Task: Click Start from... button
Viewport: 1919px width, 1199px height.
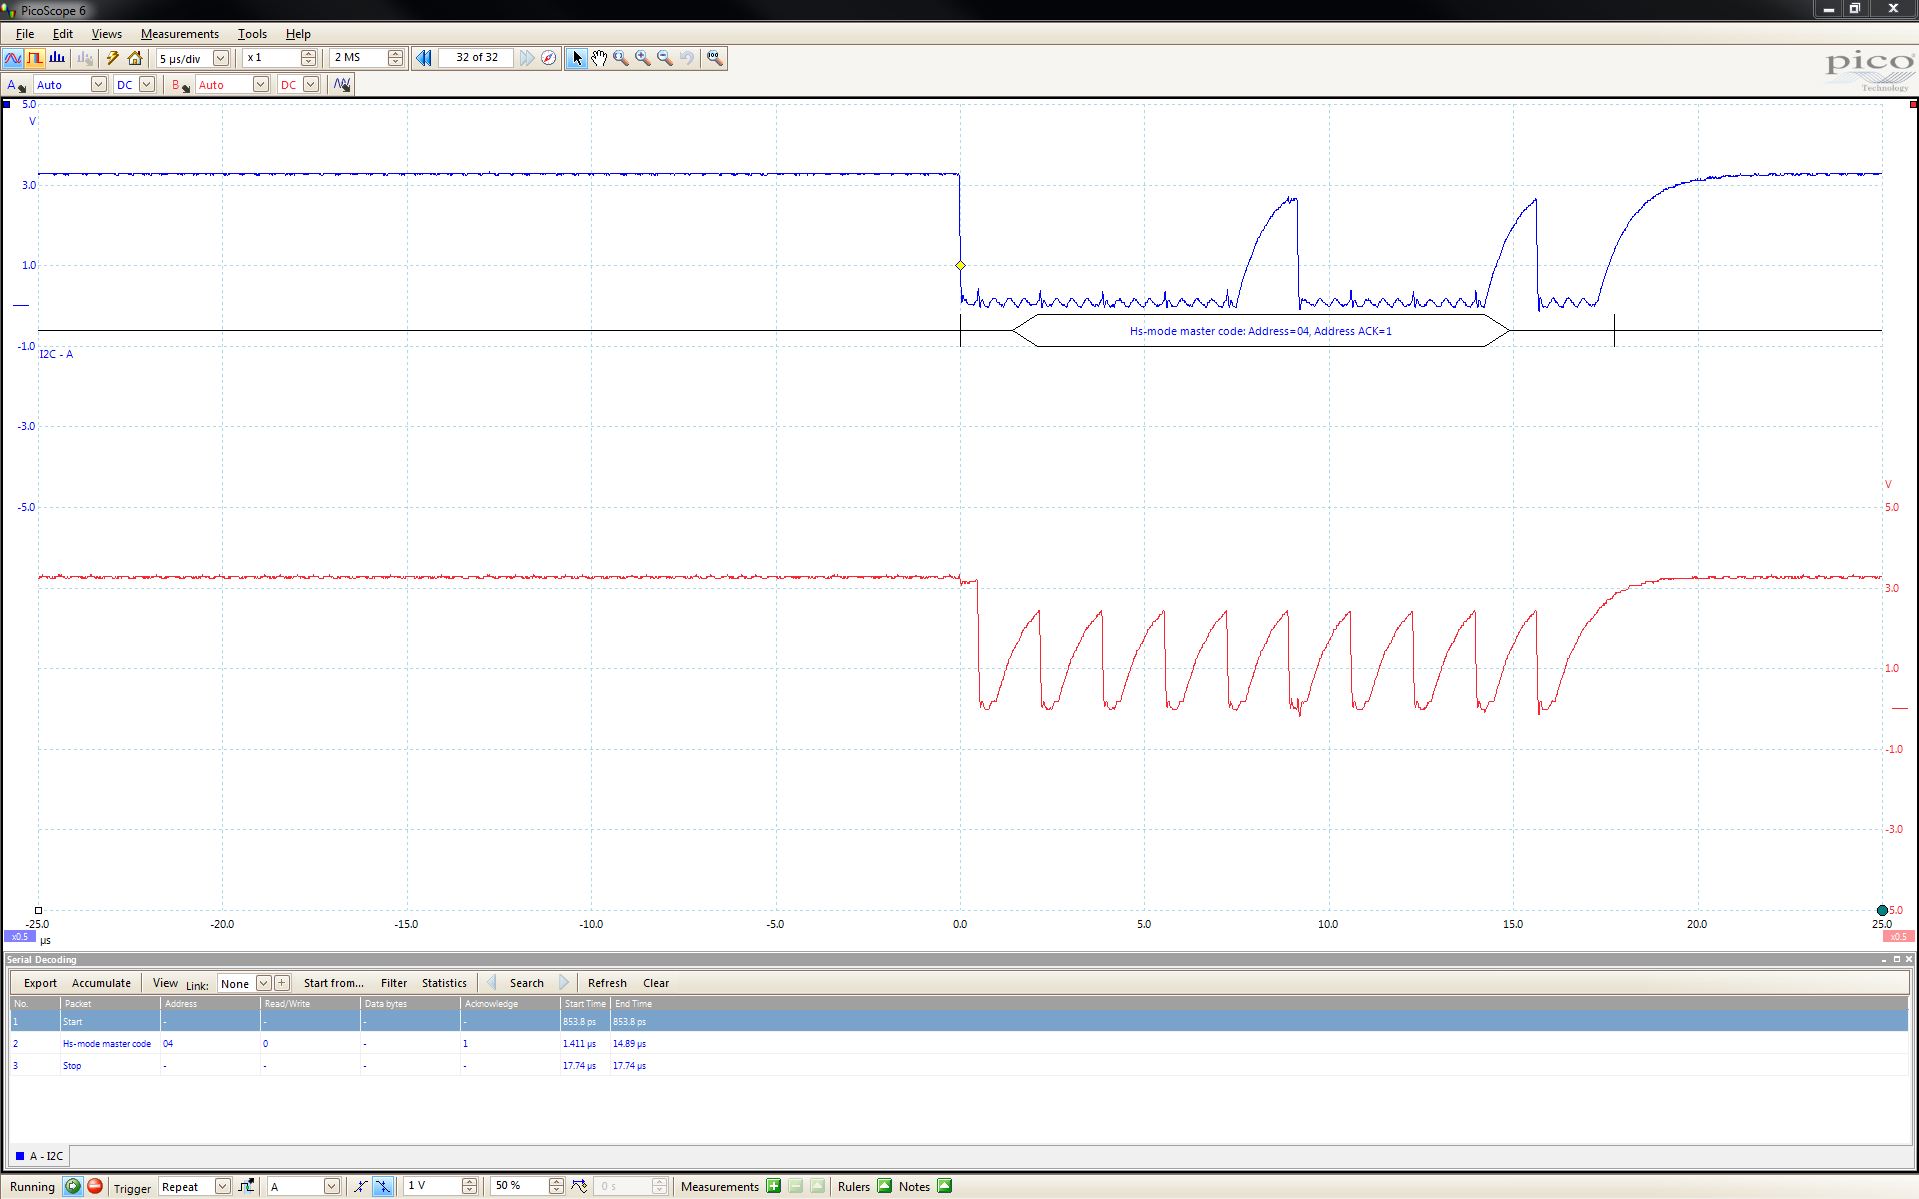Action: coord(334,983)
